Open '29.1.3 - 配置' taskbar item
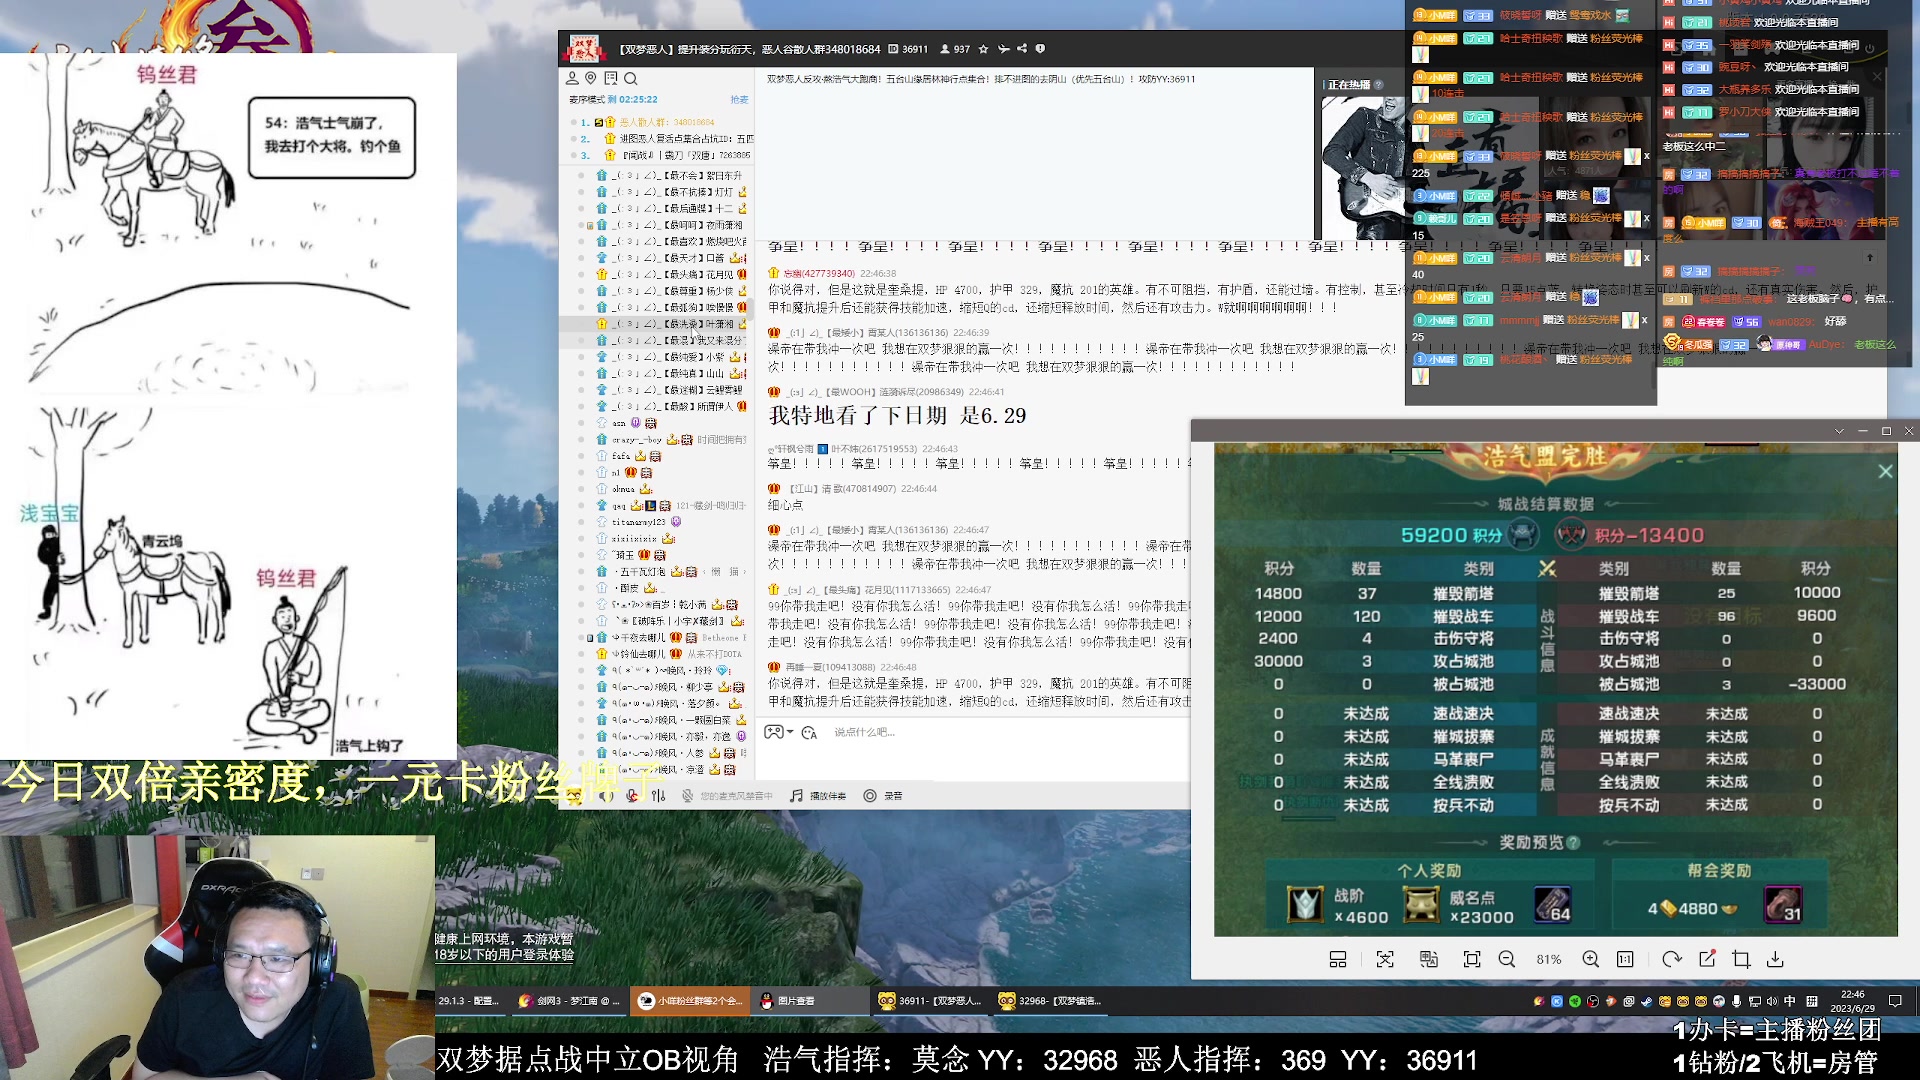Screen dimensions: 1920x1080 click(470, 1001)
